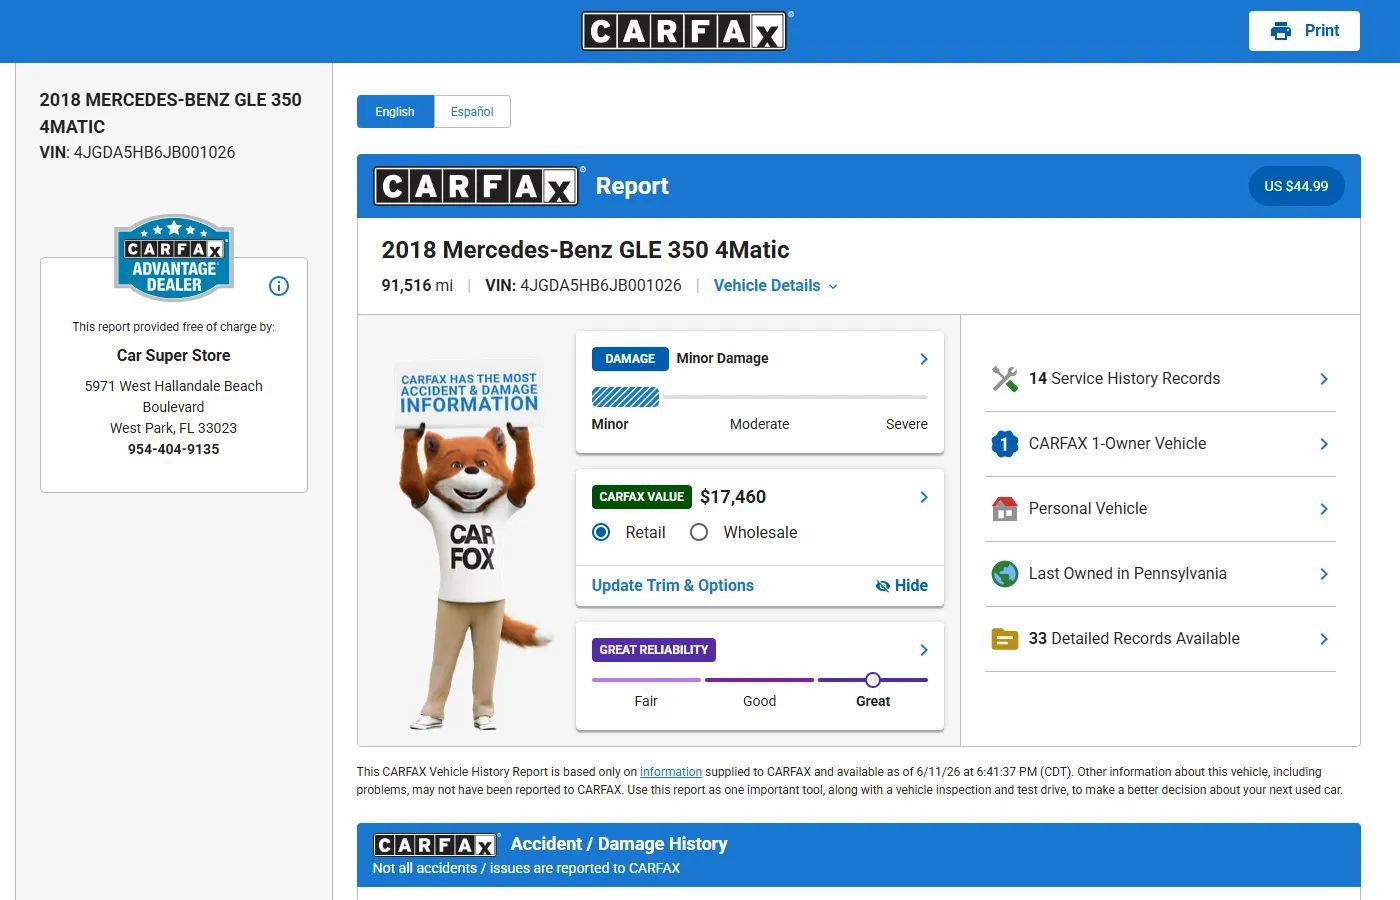Image resolution: width=1400 pixels, height=900 pixels.
Task: Click the eye-slash icon next to Hide
Action: pos(882,586)
